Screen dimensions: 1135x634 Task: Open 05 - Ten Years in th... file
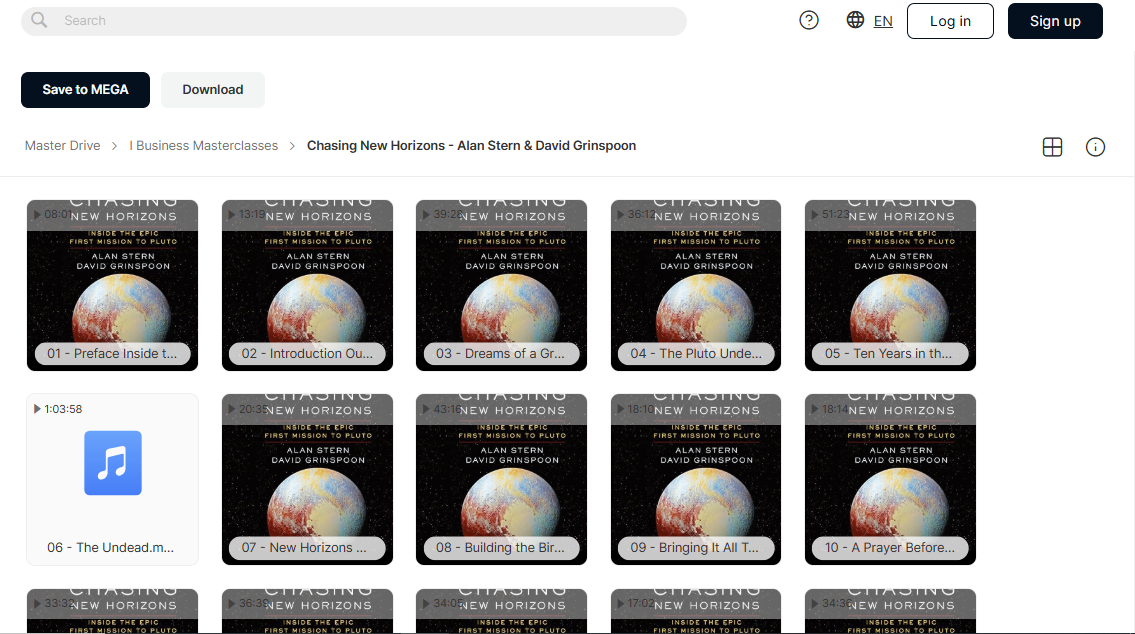point(890,285)
